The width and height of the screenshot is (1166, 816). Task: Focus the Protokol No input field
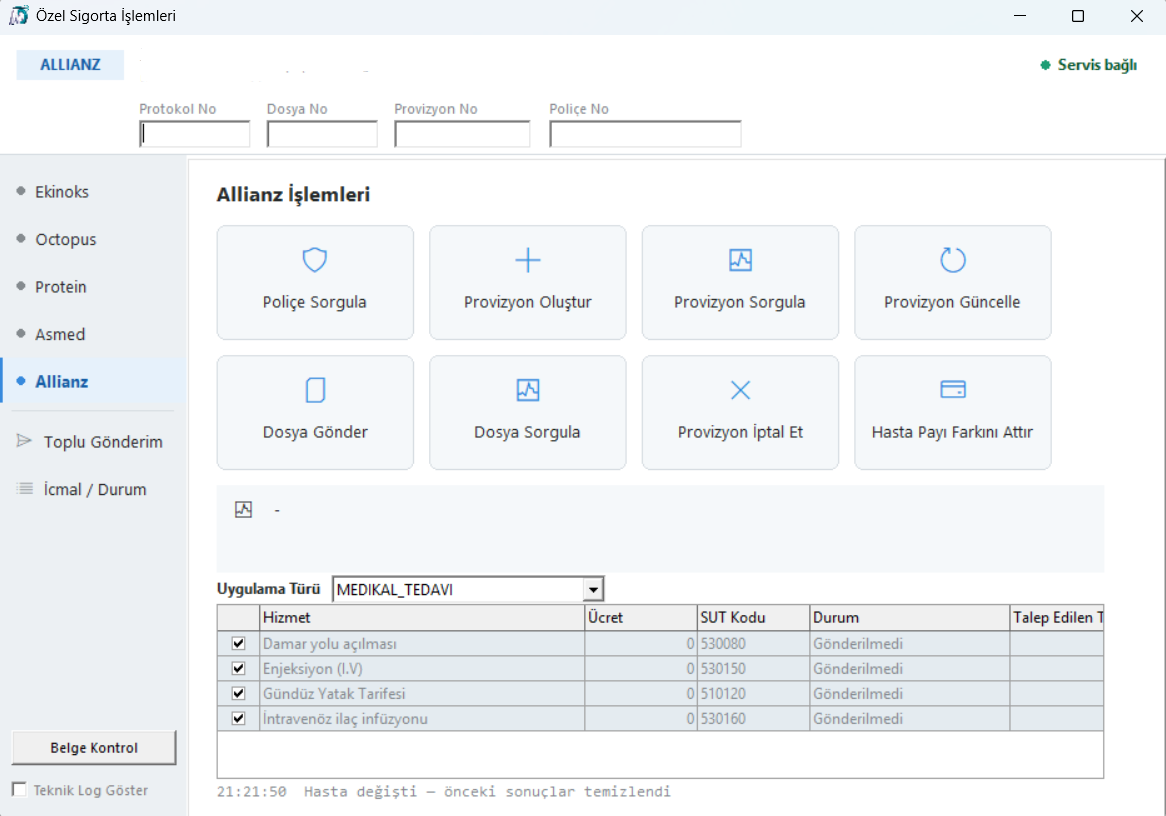(195, 134)
